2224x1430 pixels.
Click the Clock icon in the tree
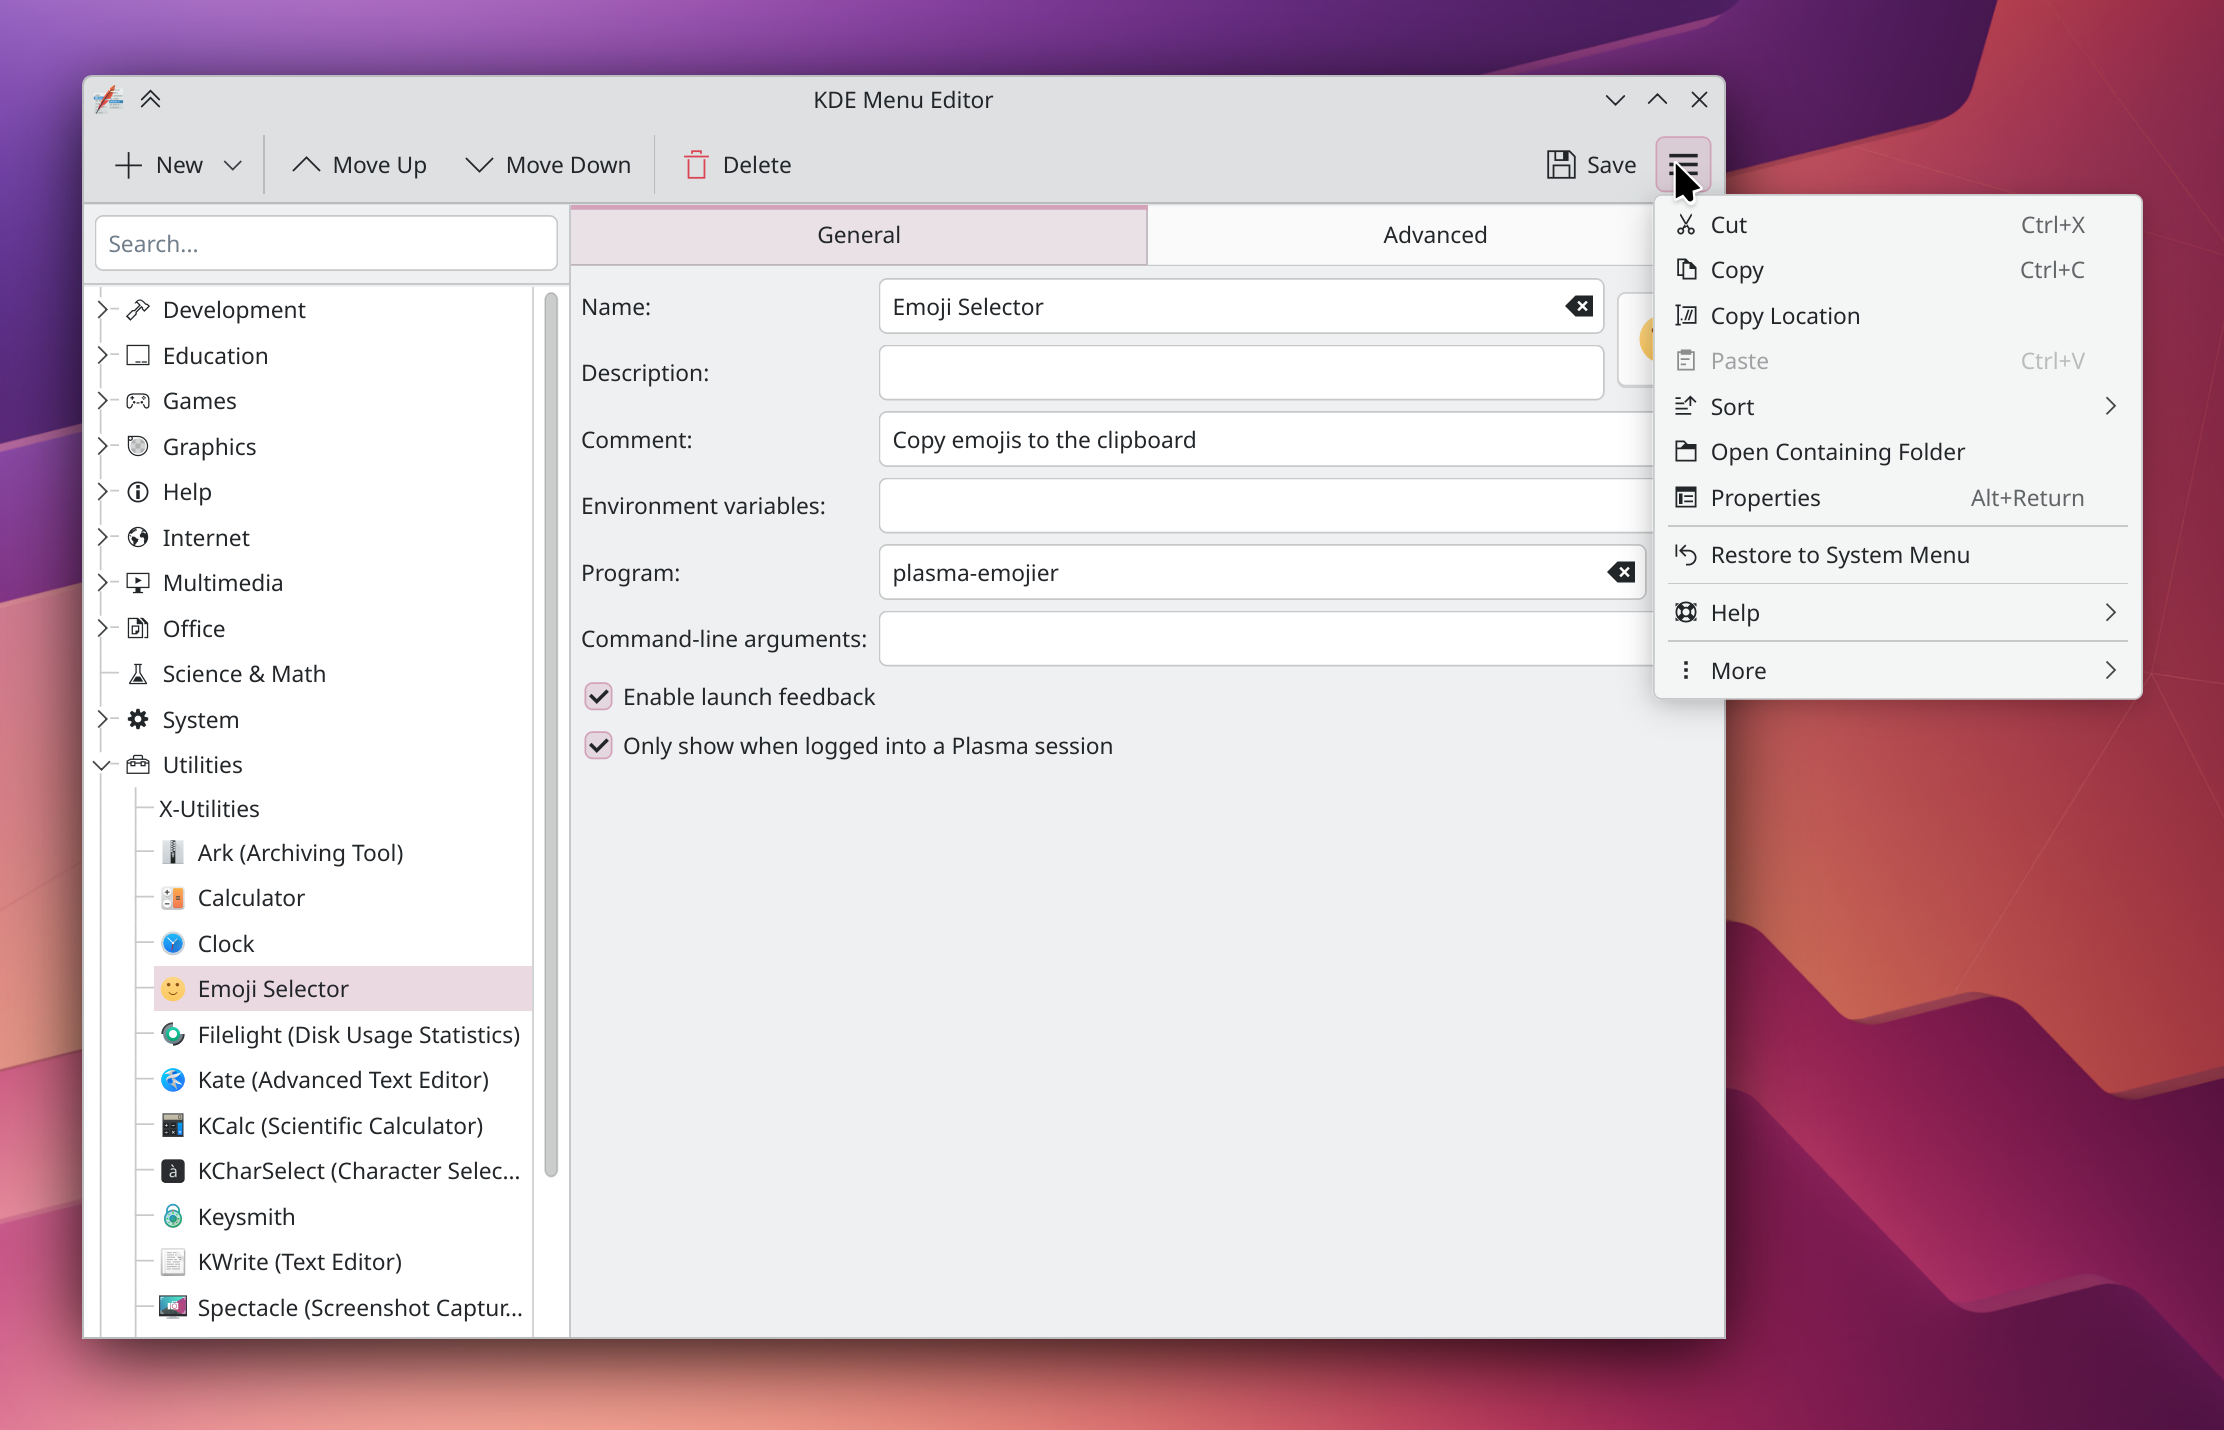point(173,944)
